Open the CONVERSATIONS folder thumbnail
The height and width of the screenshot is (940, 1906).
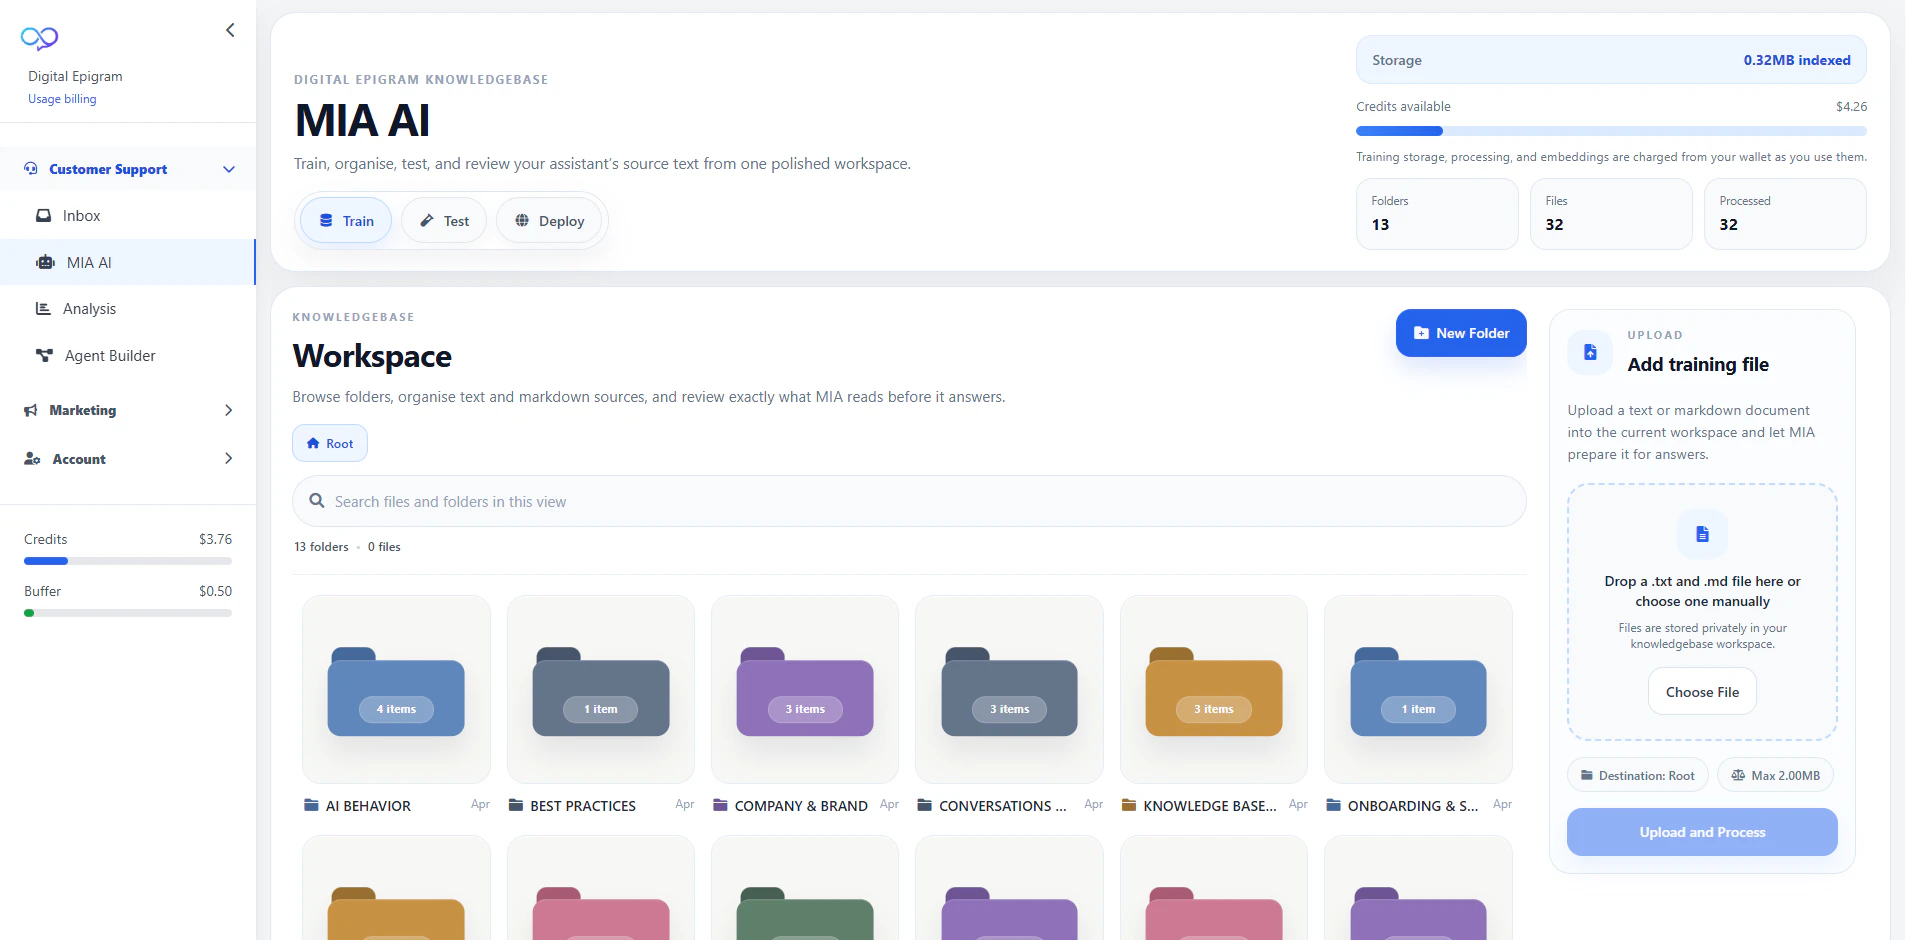point(1009,689)
